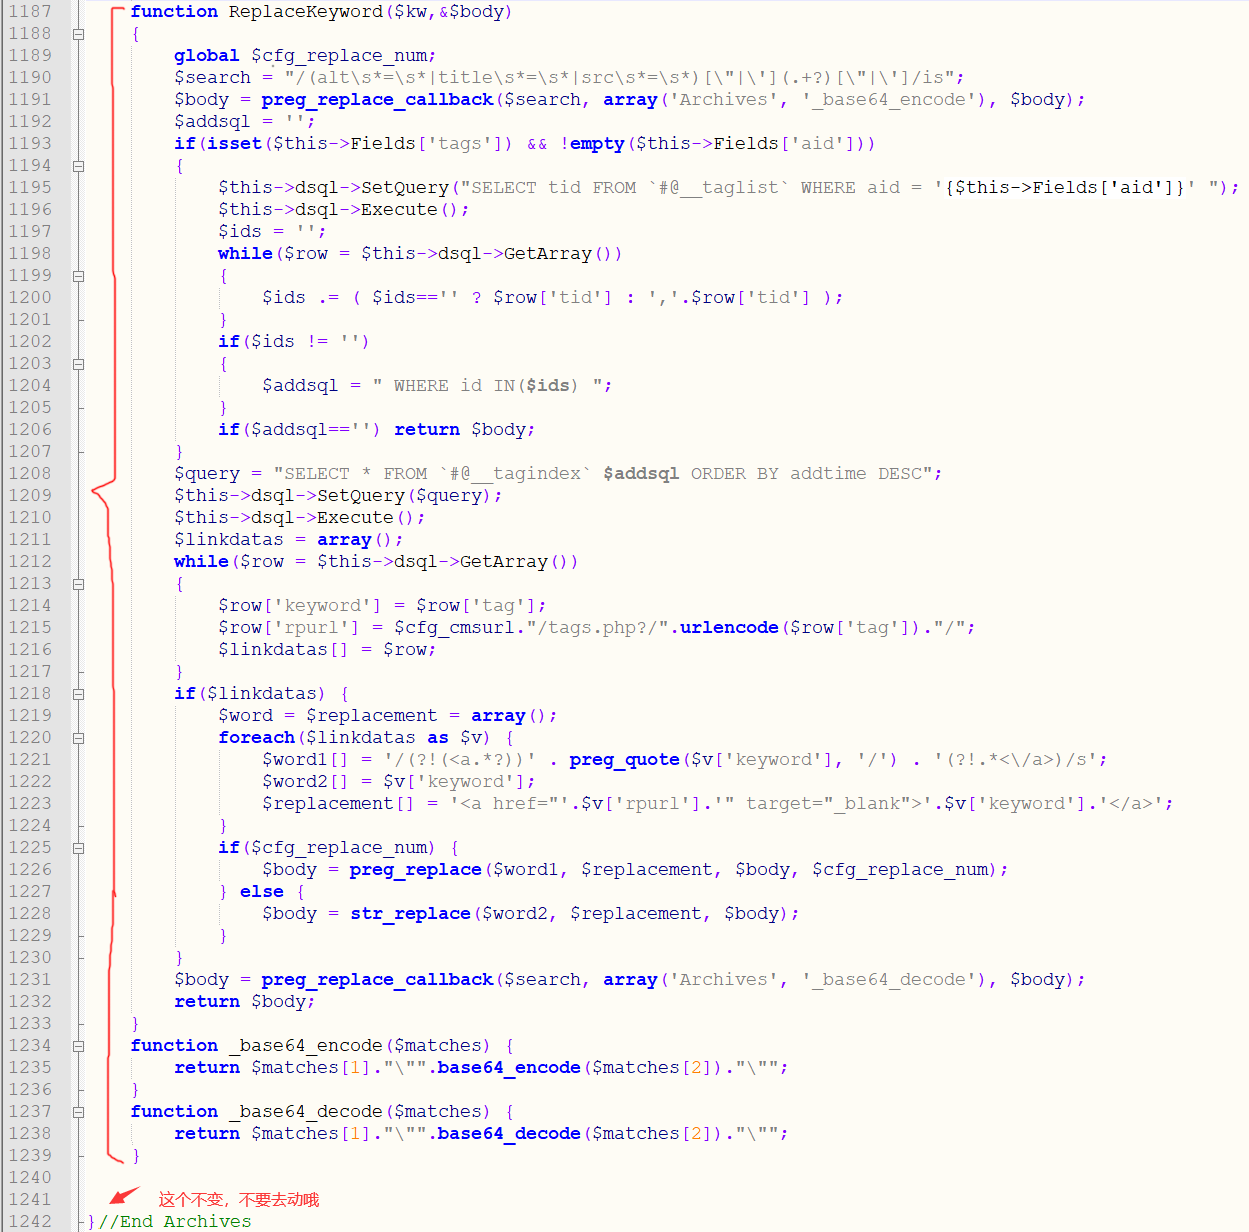Select line 1208 via its line number
Screen dimensions: 1249x1232
[30, 474]
